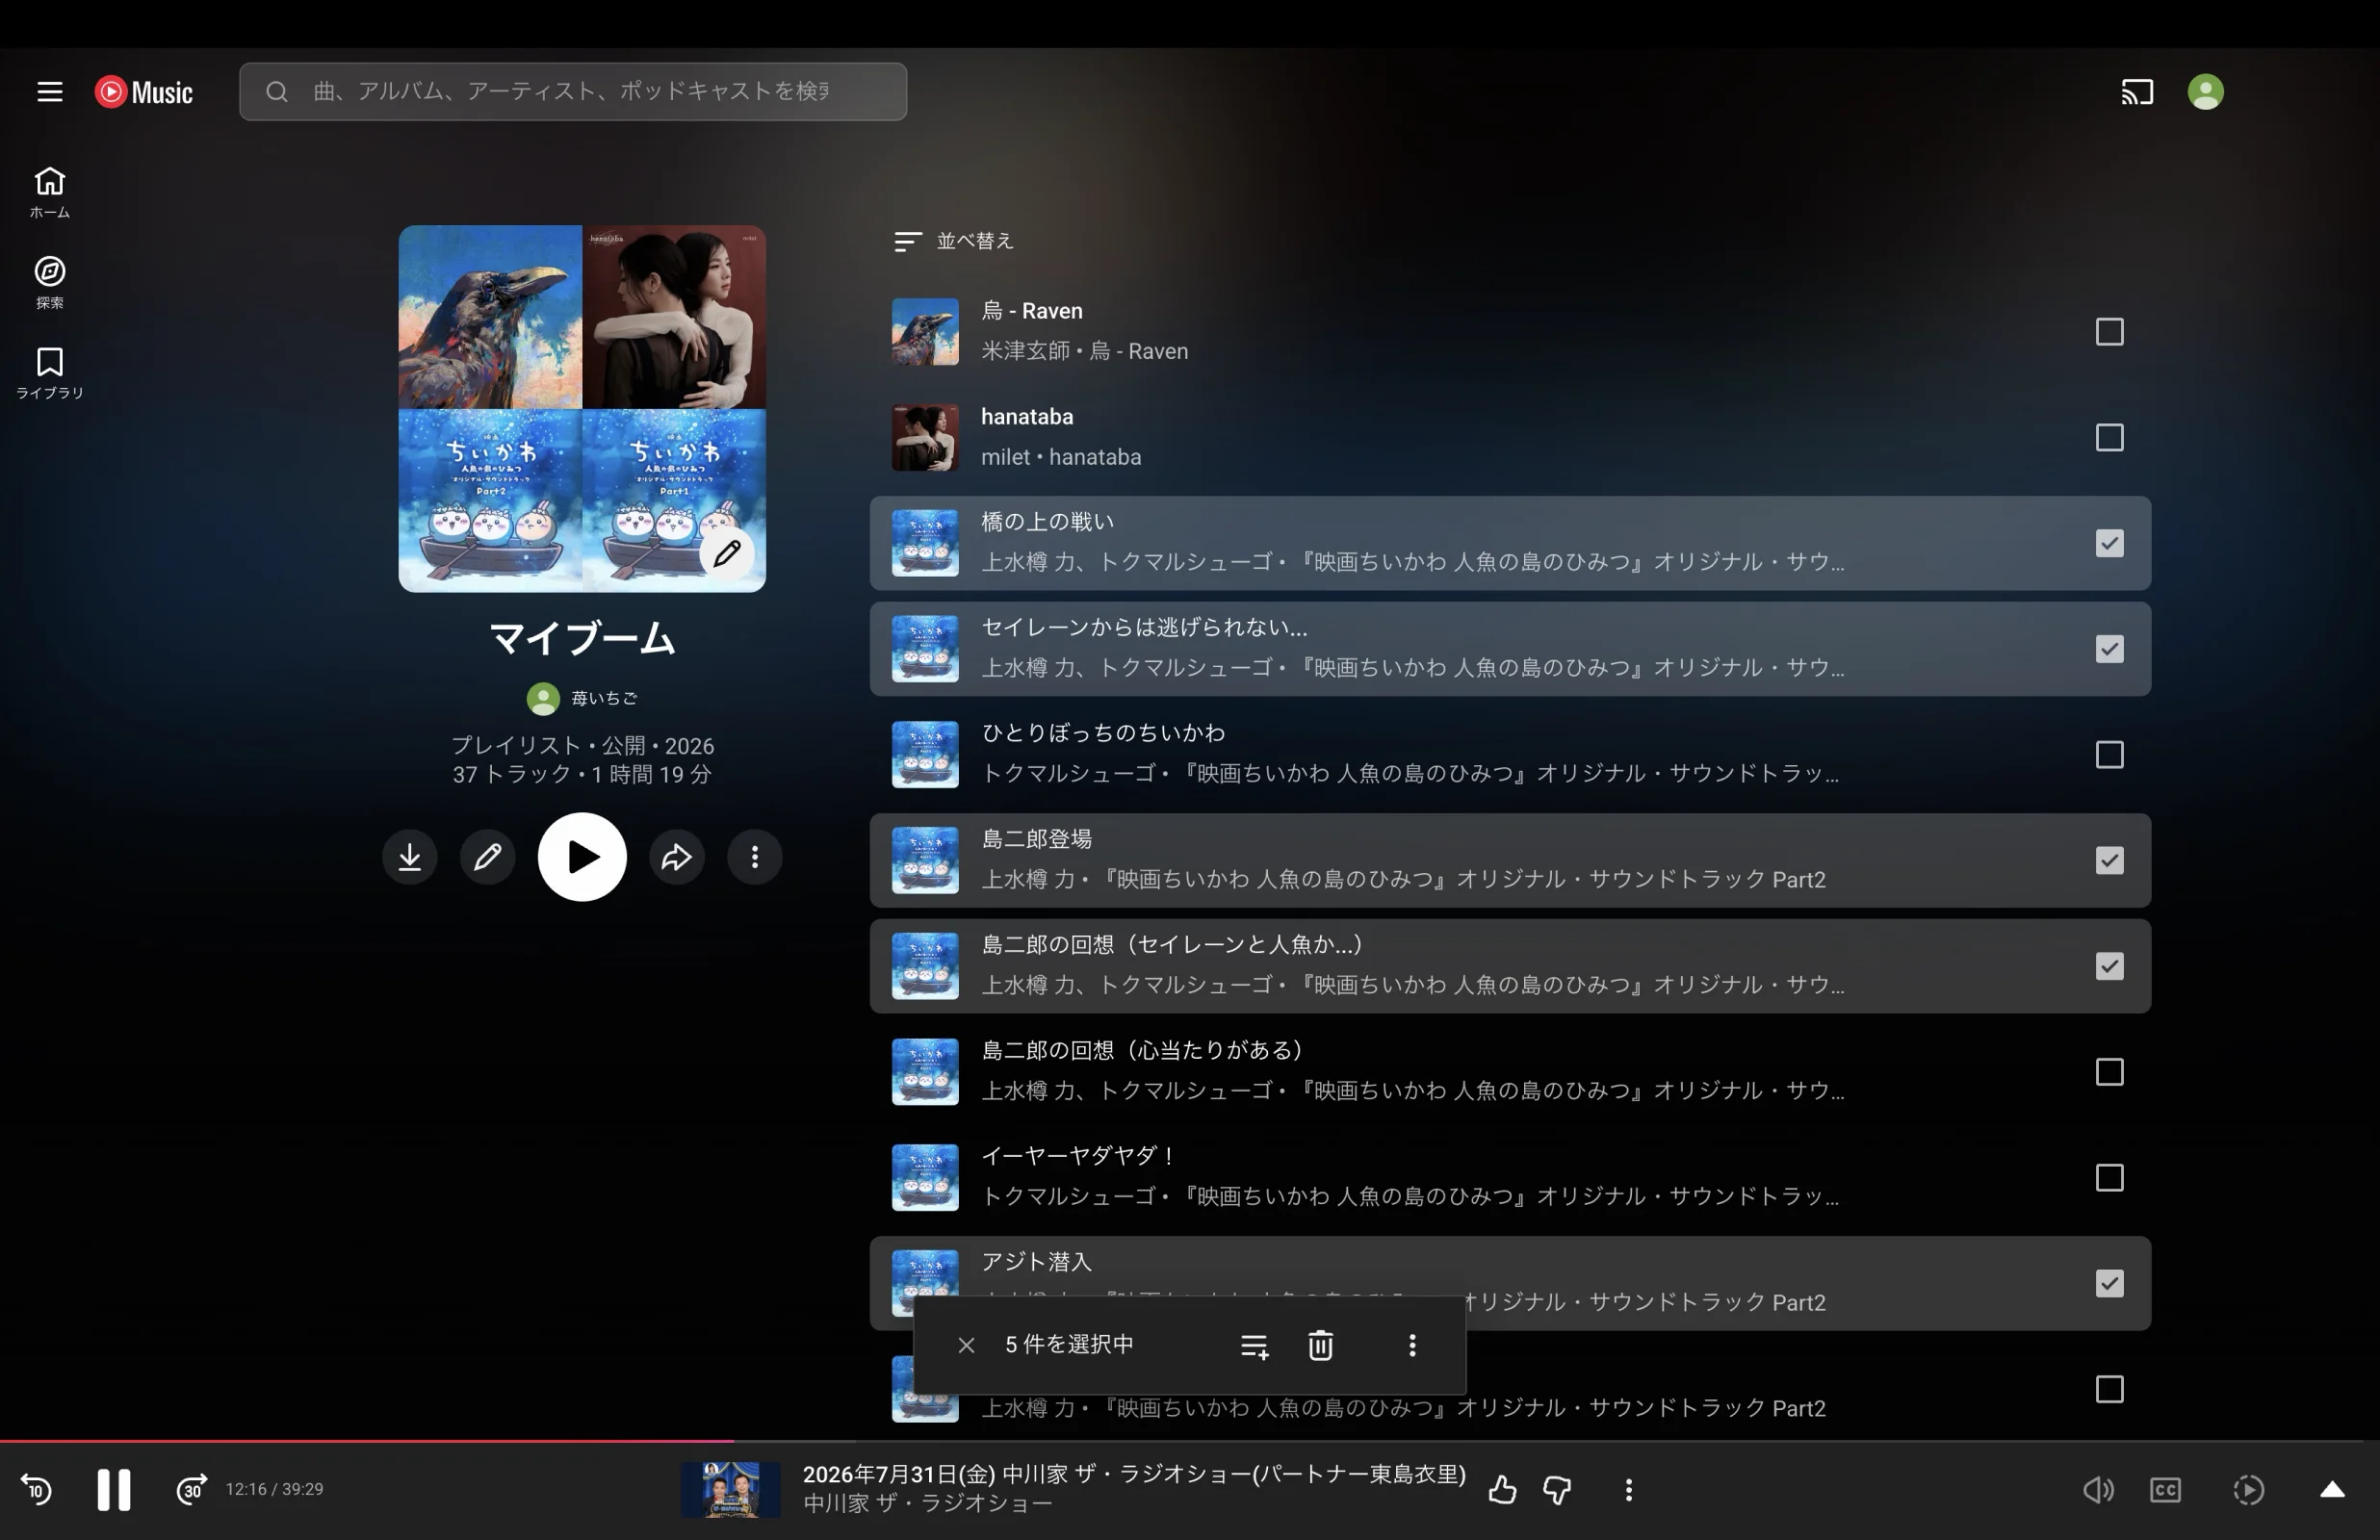
Task: Click the playing episode title text
Action: [1134, 1475]
